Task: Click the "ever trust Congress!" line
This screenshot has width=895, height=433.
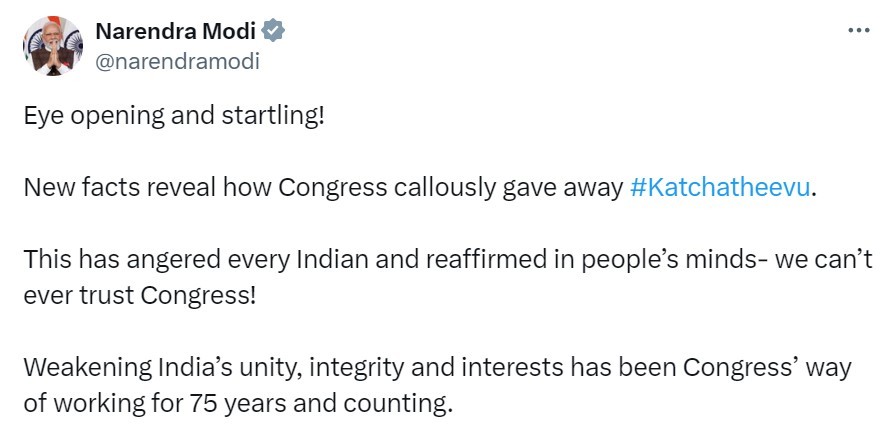Action: (x=140, y=297)
